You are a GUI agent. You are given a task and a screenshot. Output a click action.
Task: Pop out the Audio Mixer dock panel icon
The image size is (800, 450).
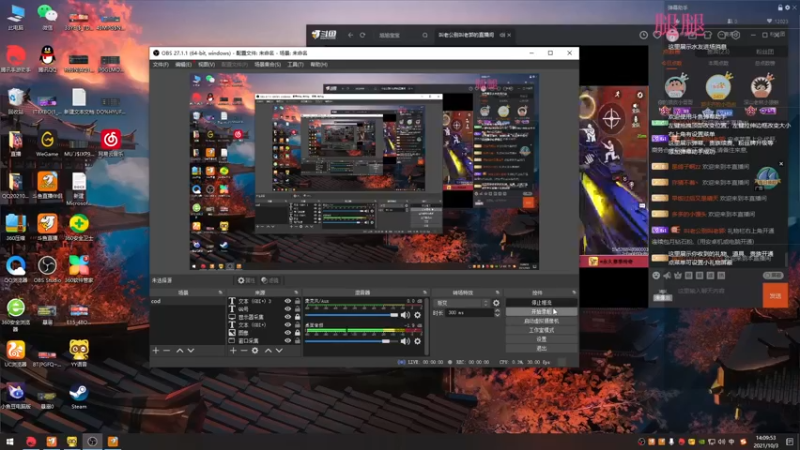(424, 292)
